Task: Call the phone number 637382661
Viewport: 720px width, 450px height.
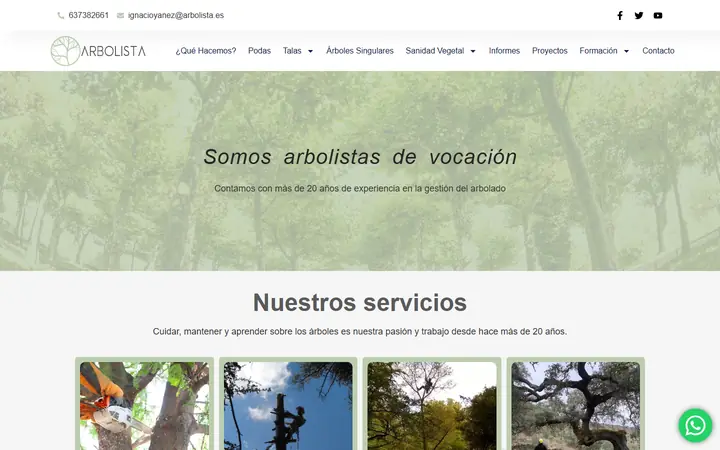Action: tap(89, 15)
